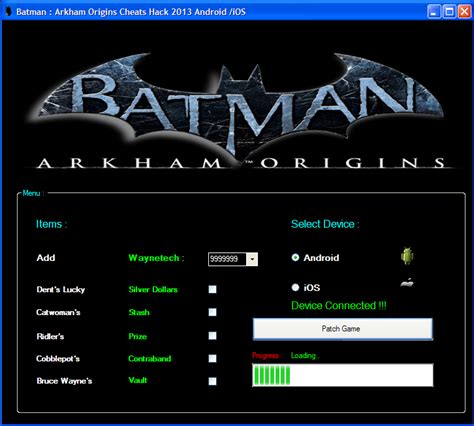Click the Silver Dollars label
The height and width of the screenshot is (426, 474).
coord(153,289)
